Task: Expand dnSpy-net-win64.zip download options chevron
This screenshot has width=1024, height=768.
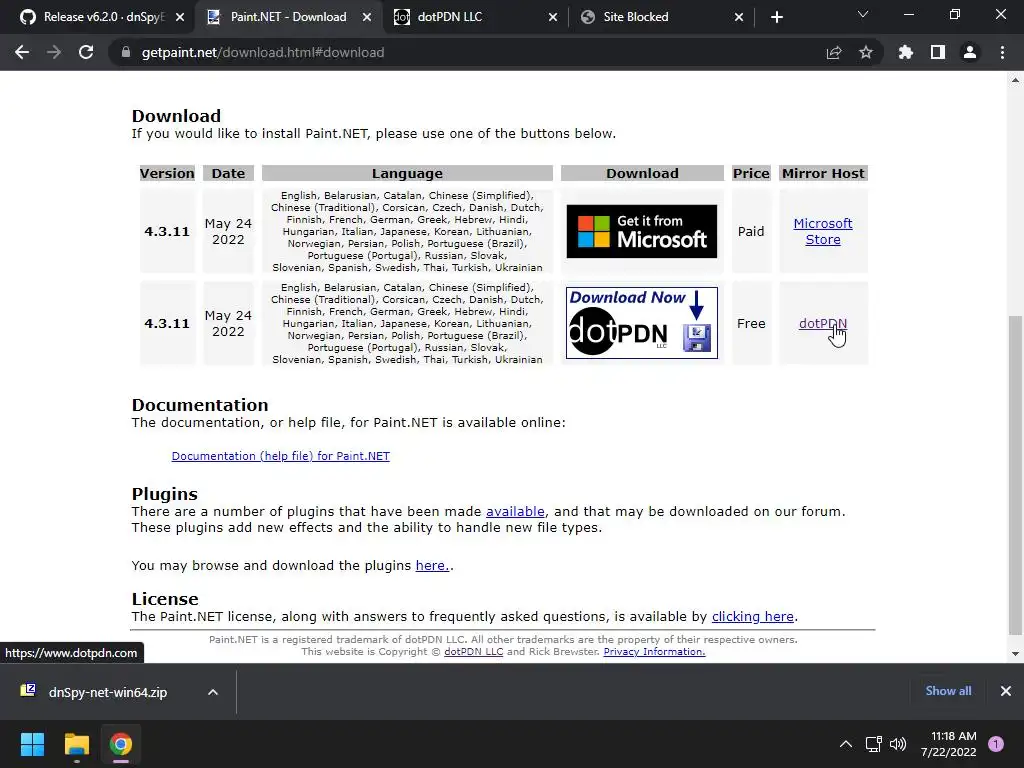Action: pos(213,692)
